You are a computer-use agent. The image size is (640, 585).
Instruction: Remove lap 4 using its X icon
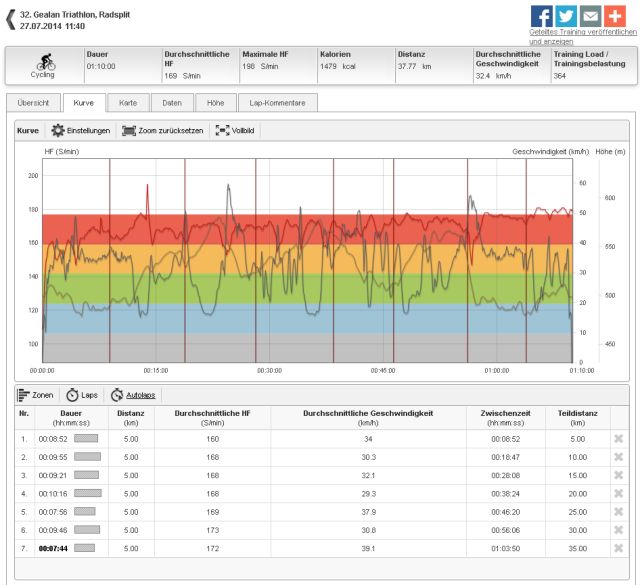click(x=617, y=493)
